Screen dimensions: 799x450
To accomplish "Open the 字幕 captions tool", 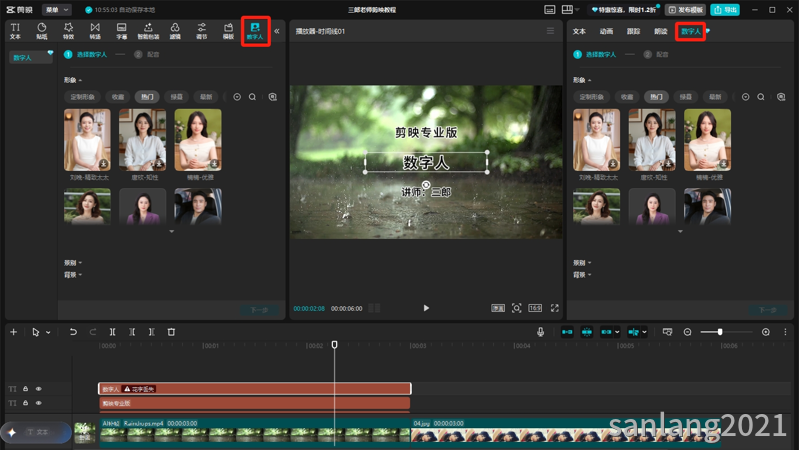I will coord(121,31).
